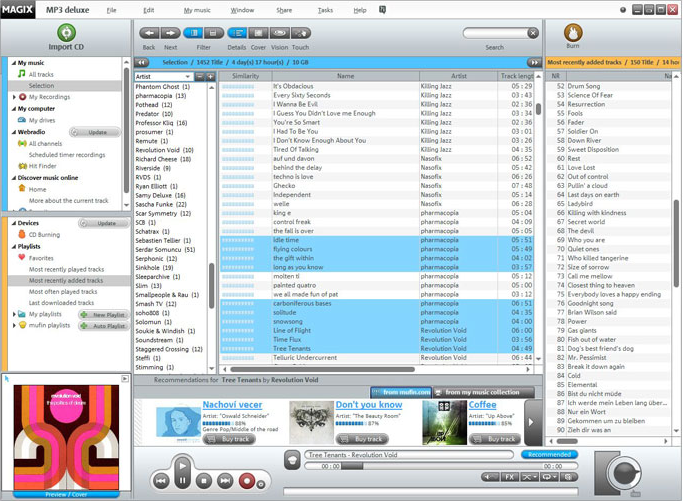Open the Tasks menu

click(x=325, y=10)
